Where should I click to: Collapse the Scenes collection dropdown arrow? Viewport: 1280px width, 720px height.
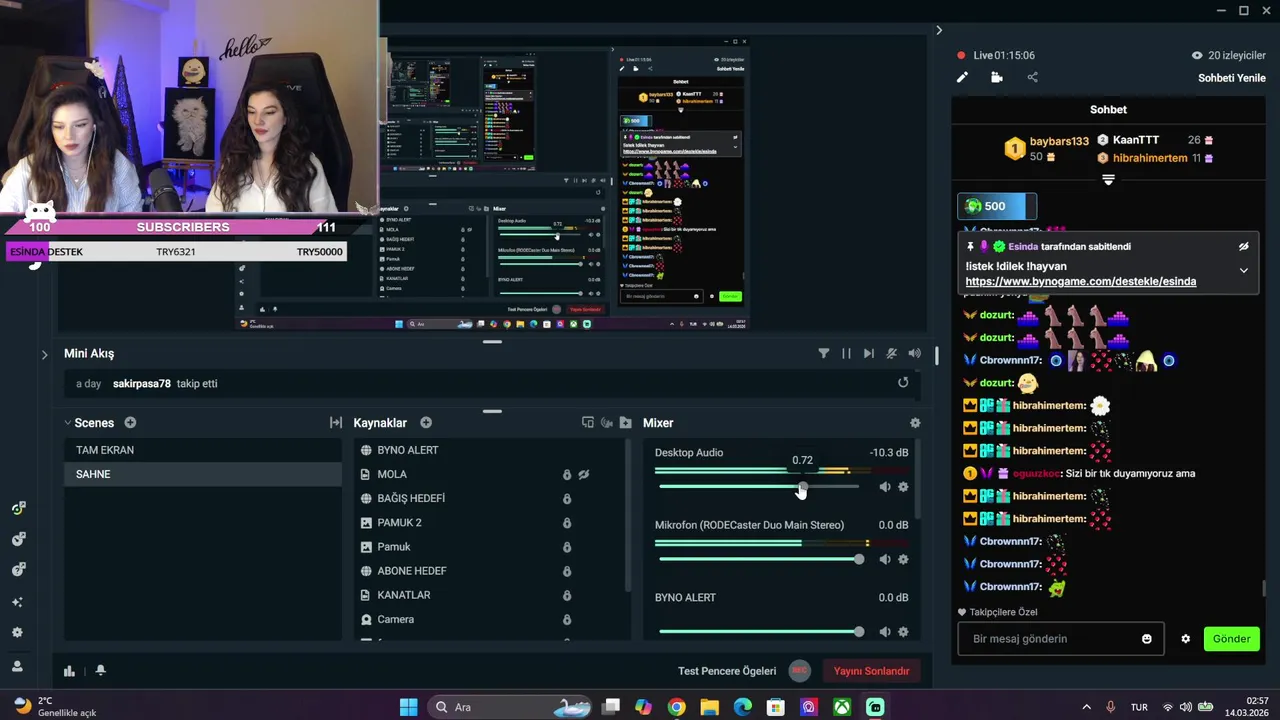[x=68, y=423]
